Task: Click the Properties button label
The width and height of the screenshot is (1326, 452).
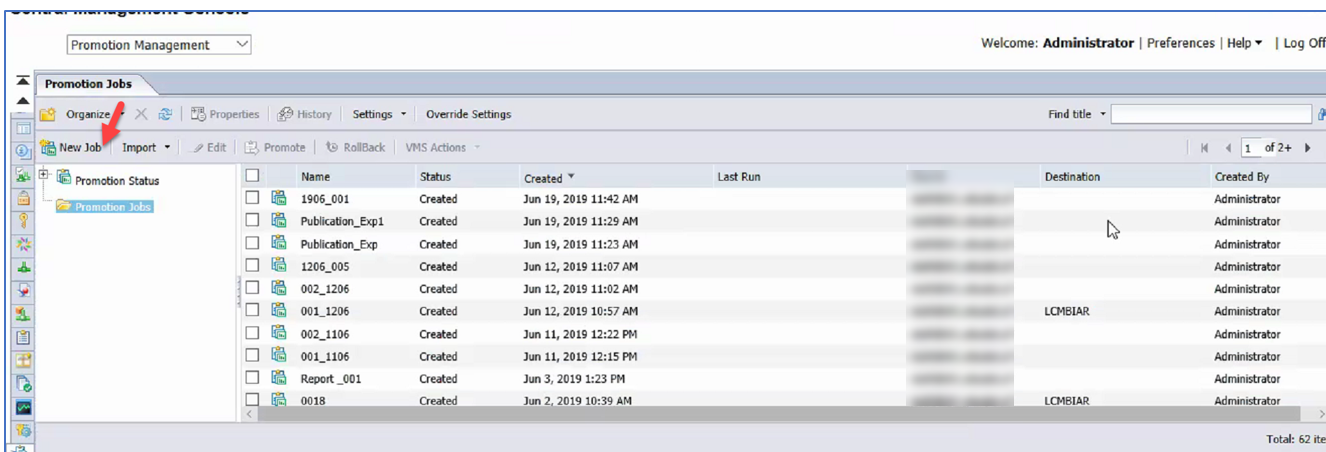Action: coord(234,115)
